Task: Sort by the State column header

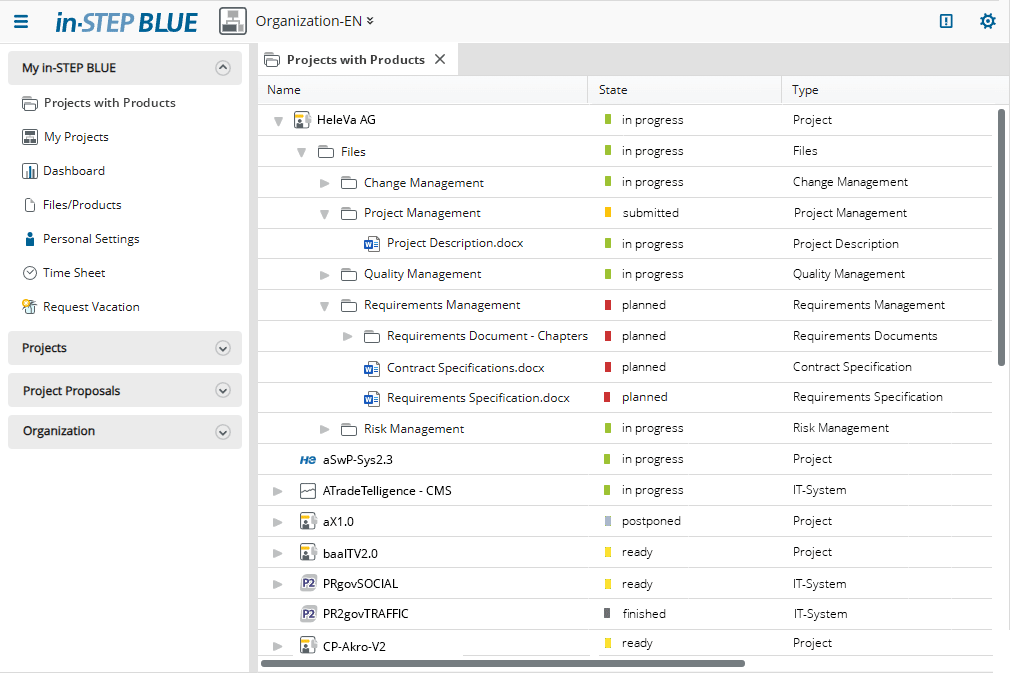Action: (x=613, y=90)
